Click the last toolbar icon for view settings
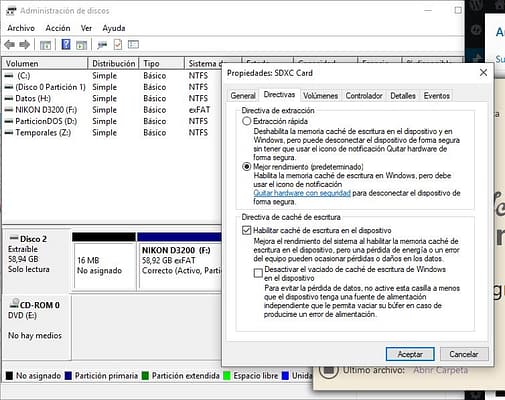This screenshot has width=505, height=400. [133, 44]
